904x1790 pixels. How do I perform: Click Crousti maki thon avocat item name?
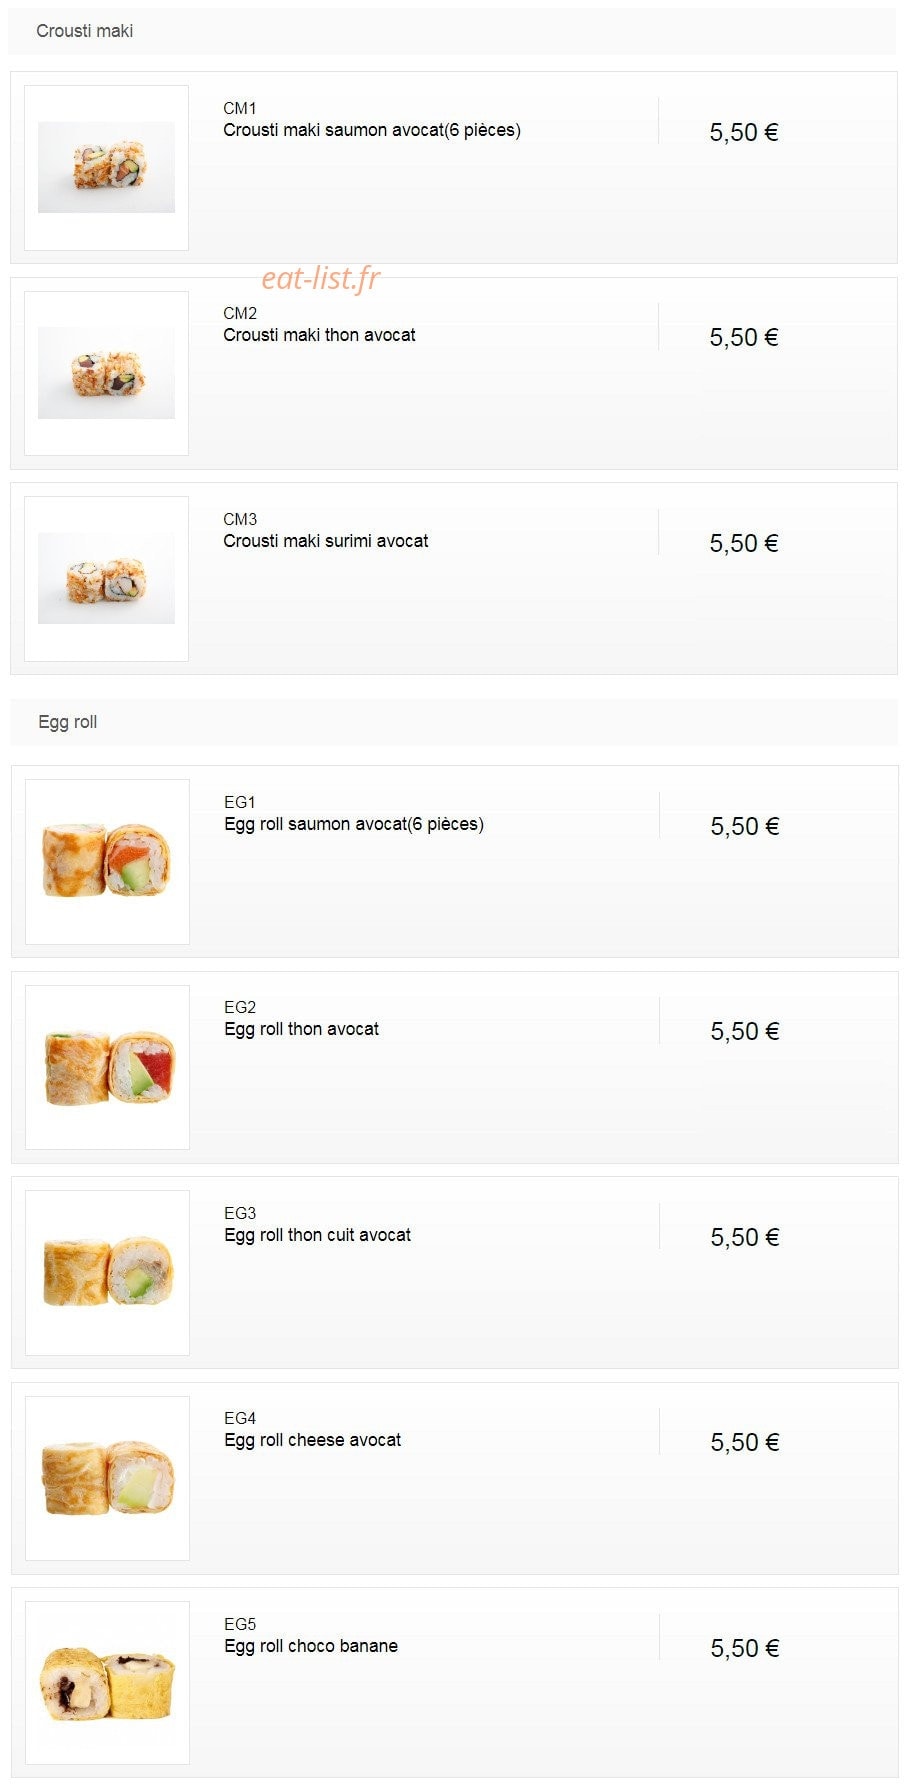(319, 335)
